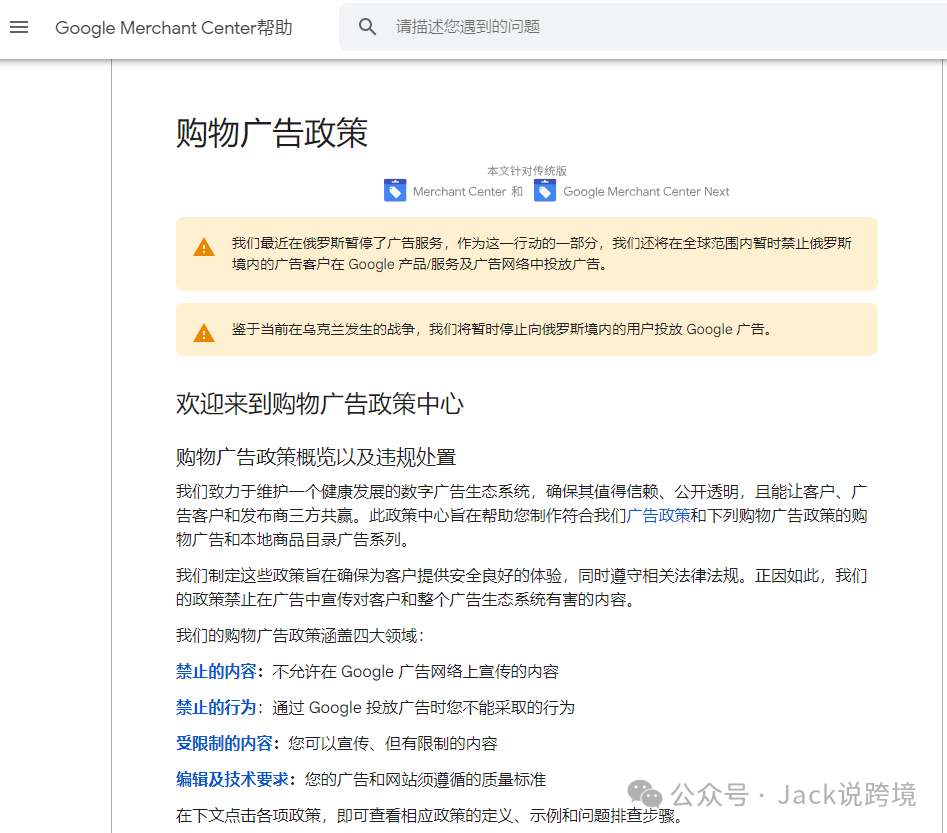This screenshot has width=947, height=833.
Task: Click the 欢迎来到购物广告政策中心 heading
Action: (320, 404)
